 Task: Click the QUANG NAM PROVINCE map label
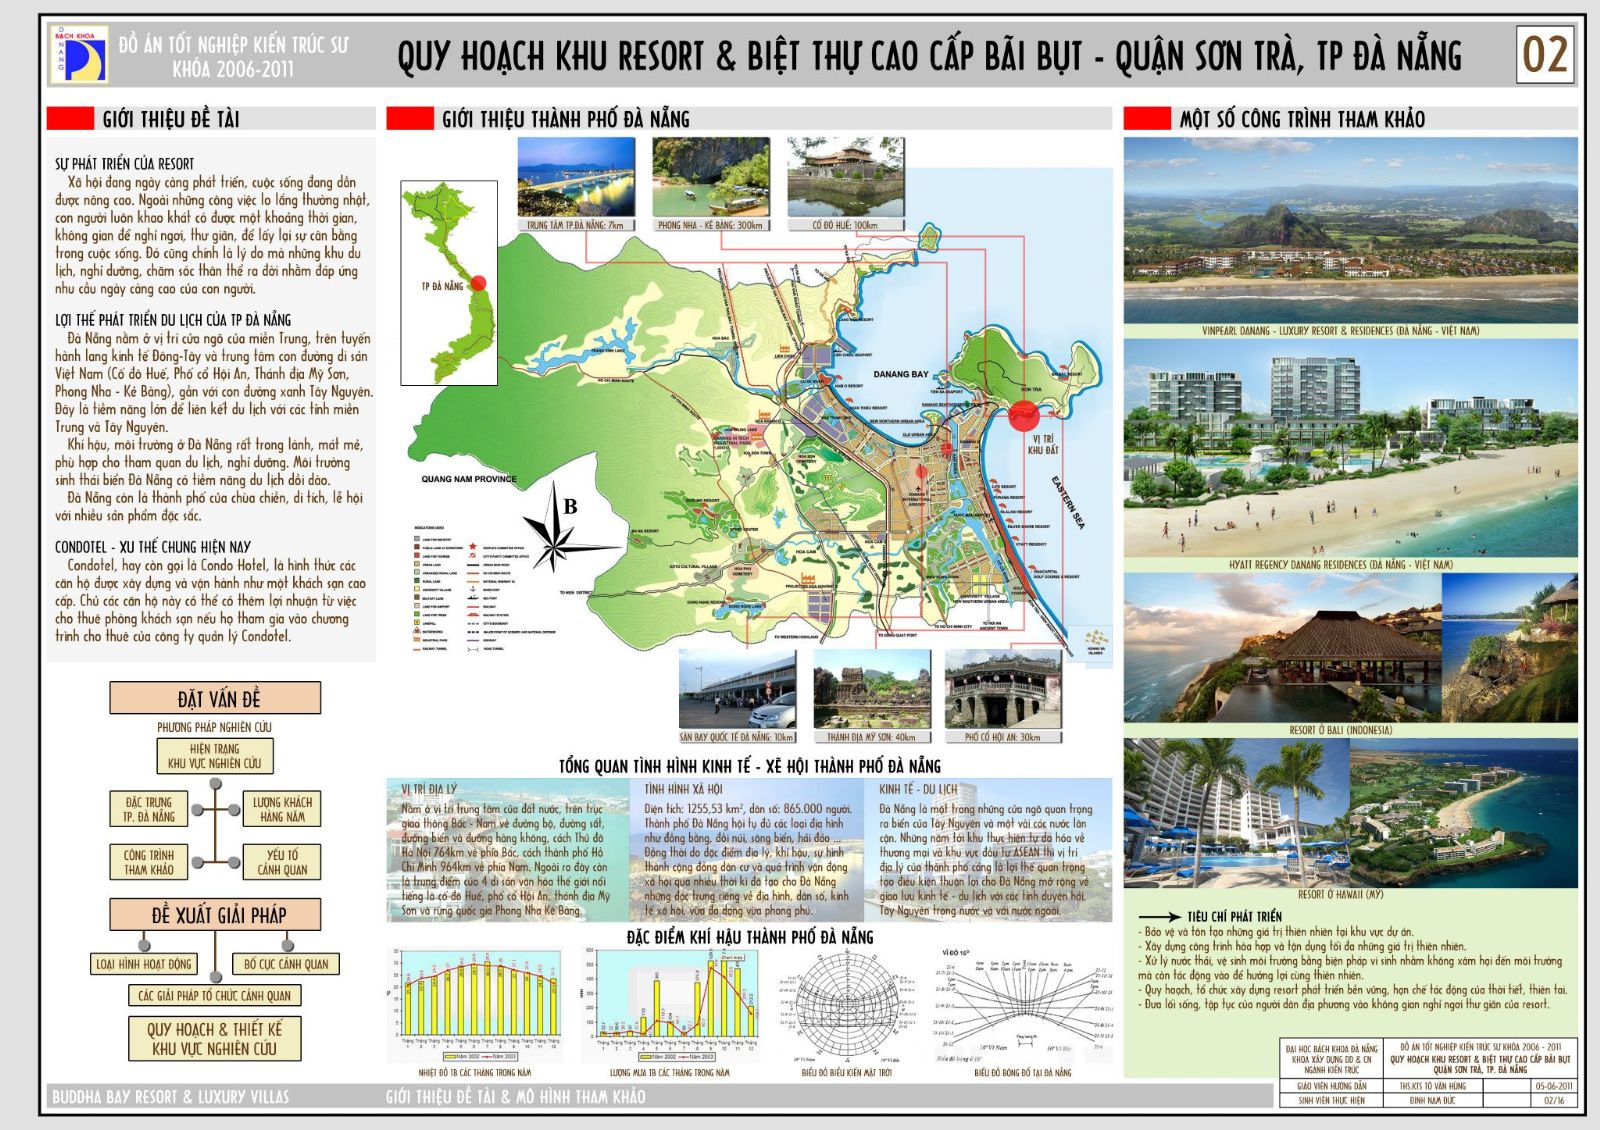pyautogui.click(x=469, y=479)
